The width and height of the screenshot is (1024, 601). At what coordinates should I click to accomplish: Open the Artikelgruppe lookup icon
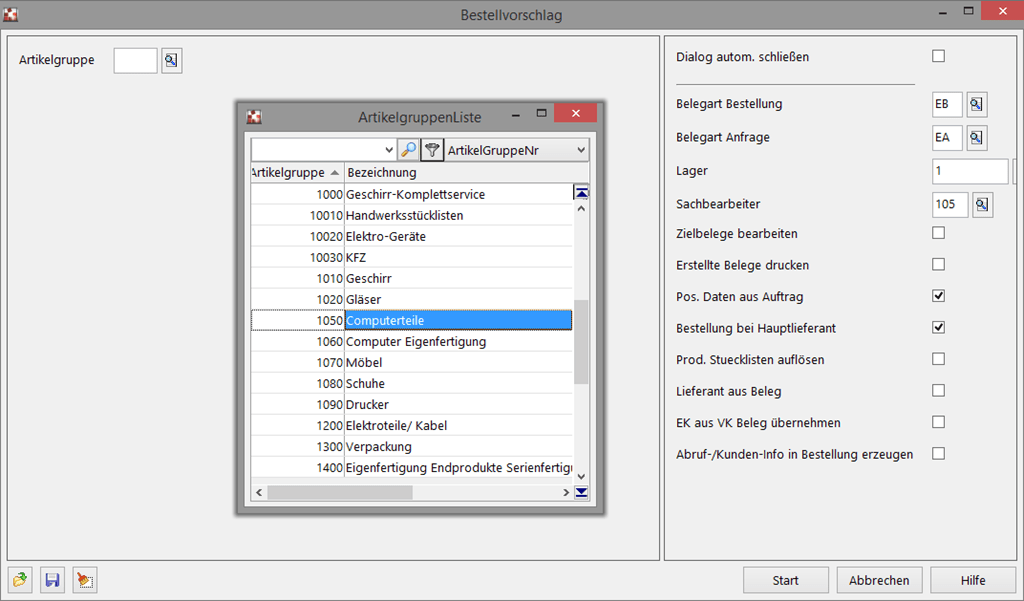pyautogui.click(x=171, y=61)
